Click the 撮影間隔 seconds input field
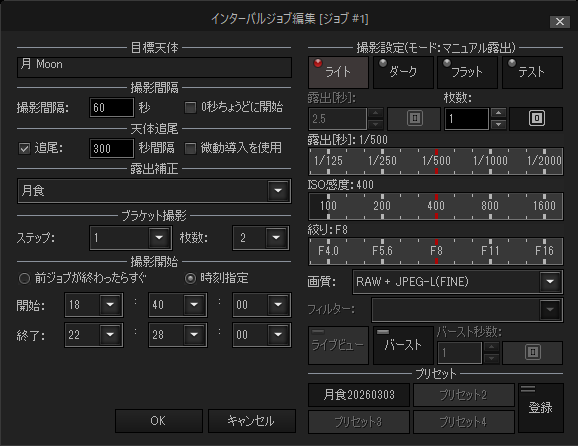578x446 pixels. (x=111, y=108)
